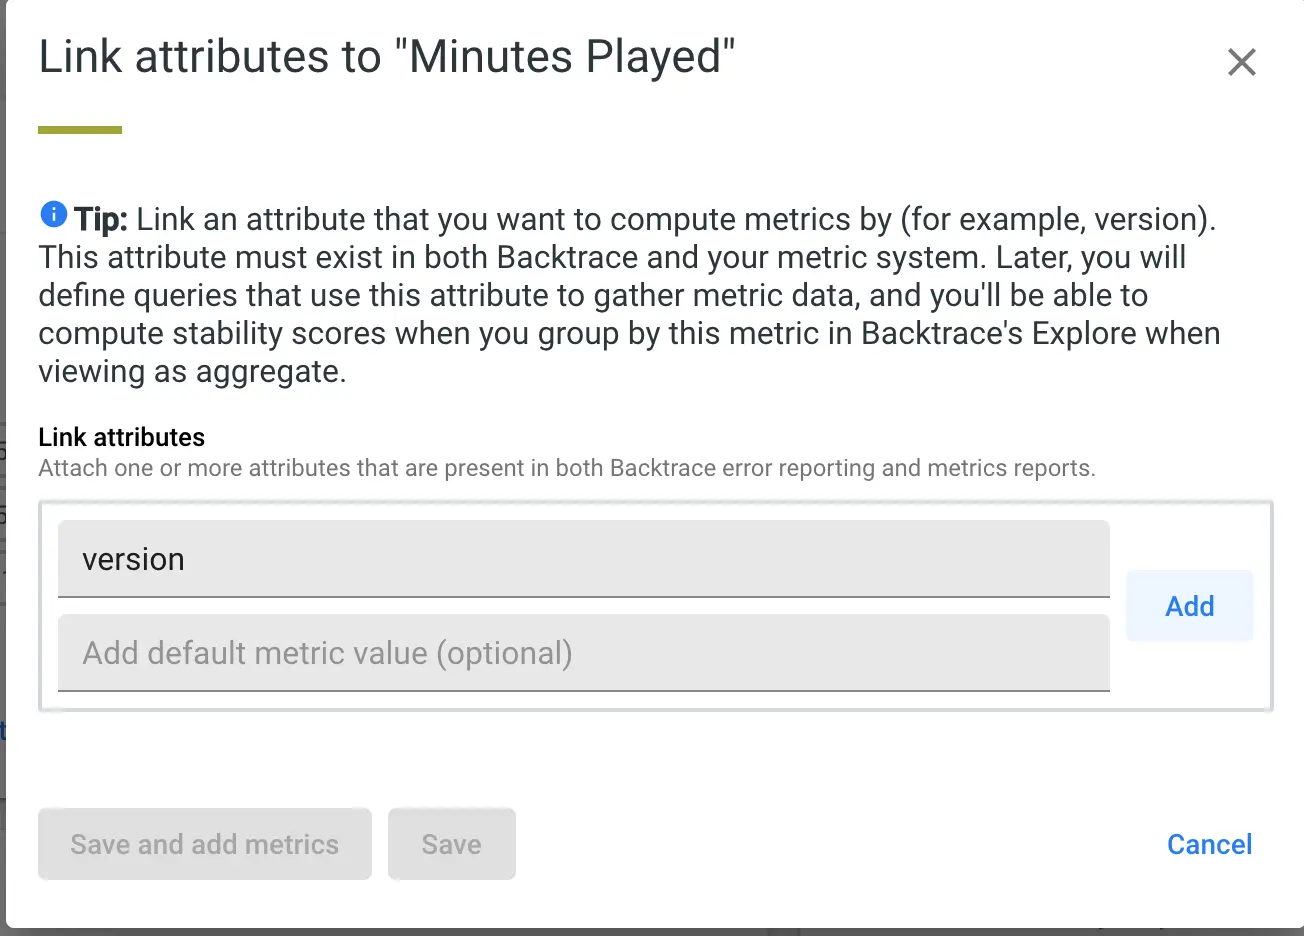Viewport: 1304px width, 936px height.
Task: Click the green accent line under title
Action: click(80, 130)
